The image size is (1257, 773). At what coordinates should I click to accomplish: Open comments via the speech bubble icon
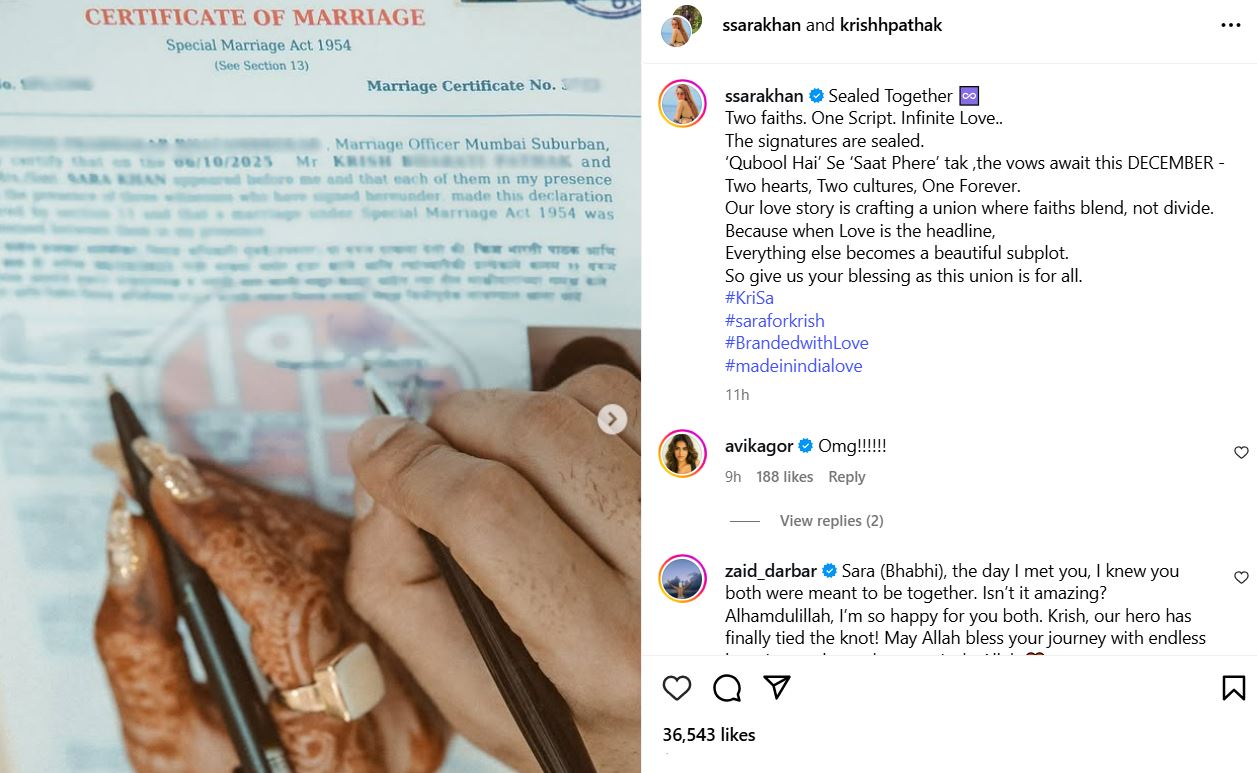[727, 688]
